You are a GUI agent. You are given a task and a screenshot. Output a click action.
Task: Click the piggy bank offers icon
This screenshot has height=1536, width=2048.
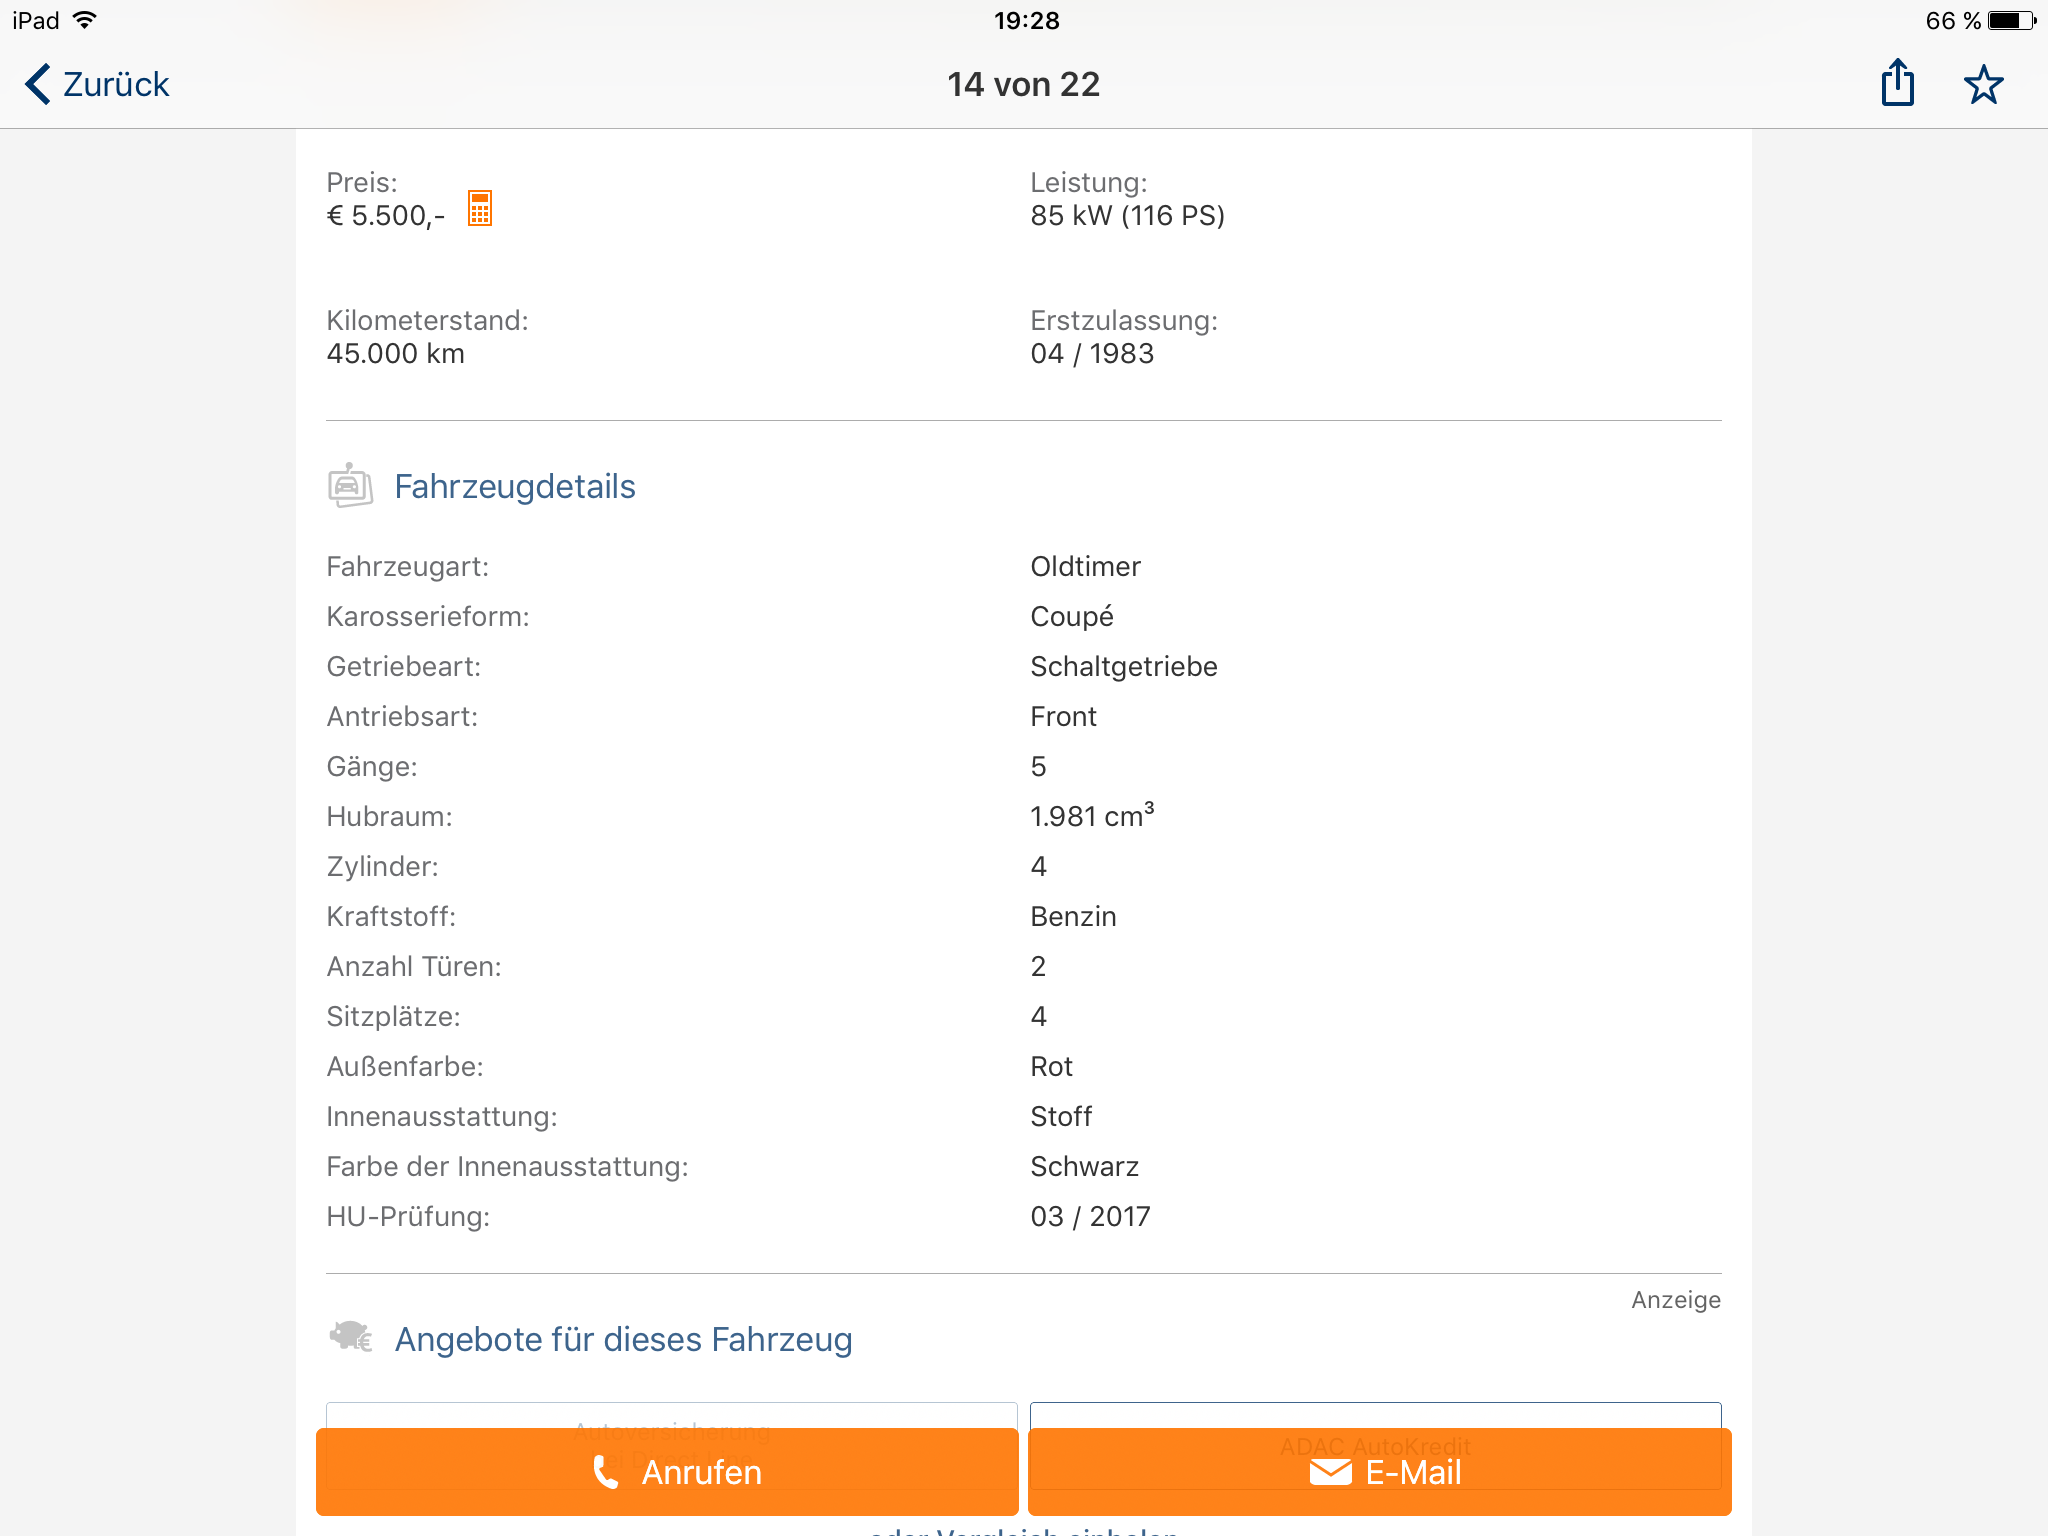click(350, 1337)
